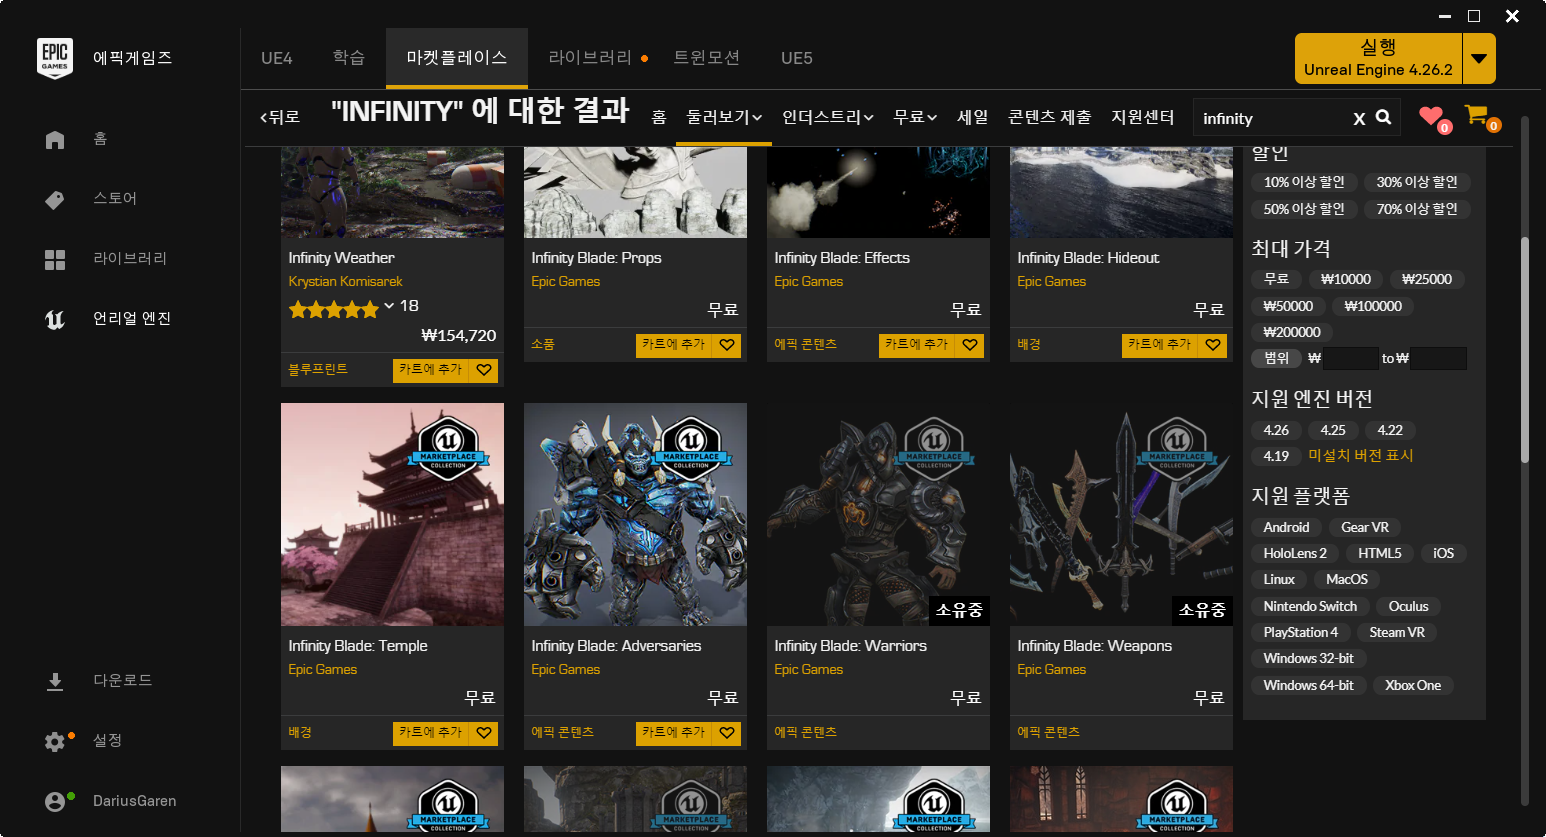Open the Settings gear icon
This screenshot has width=1546, height=837.
[x=55, y=741]
